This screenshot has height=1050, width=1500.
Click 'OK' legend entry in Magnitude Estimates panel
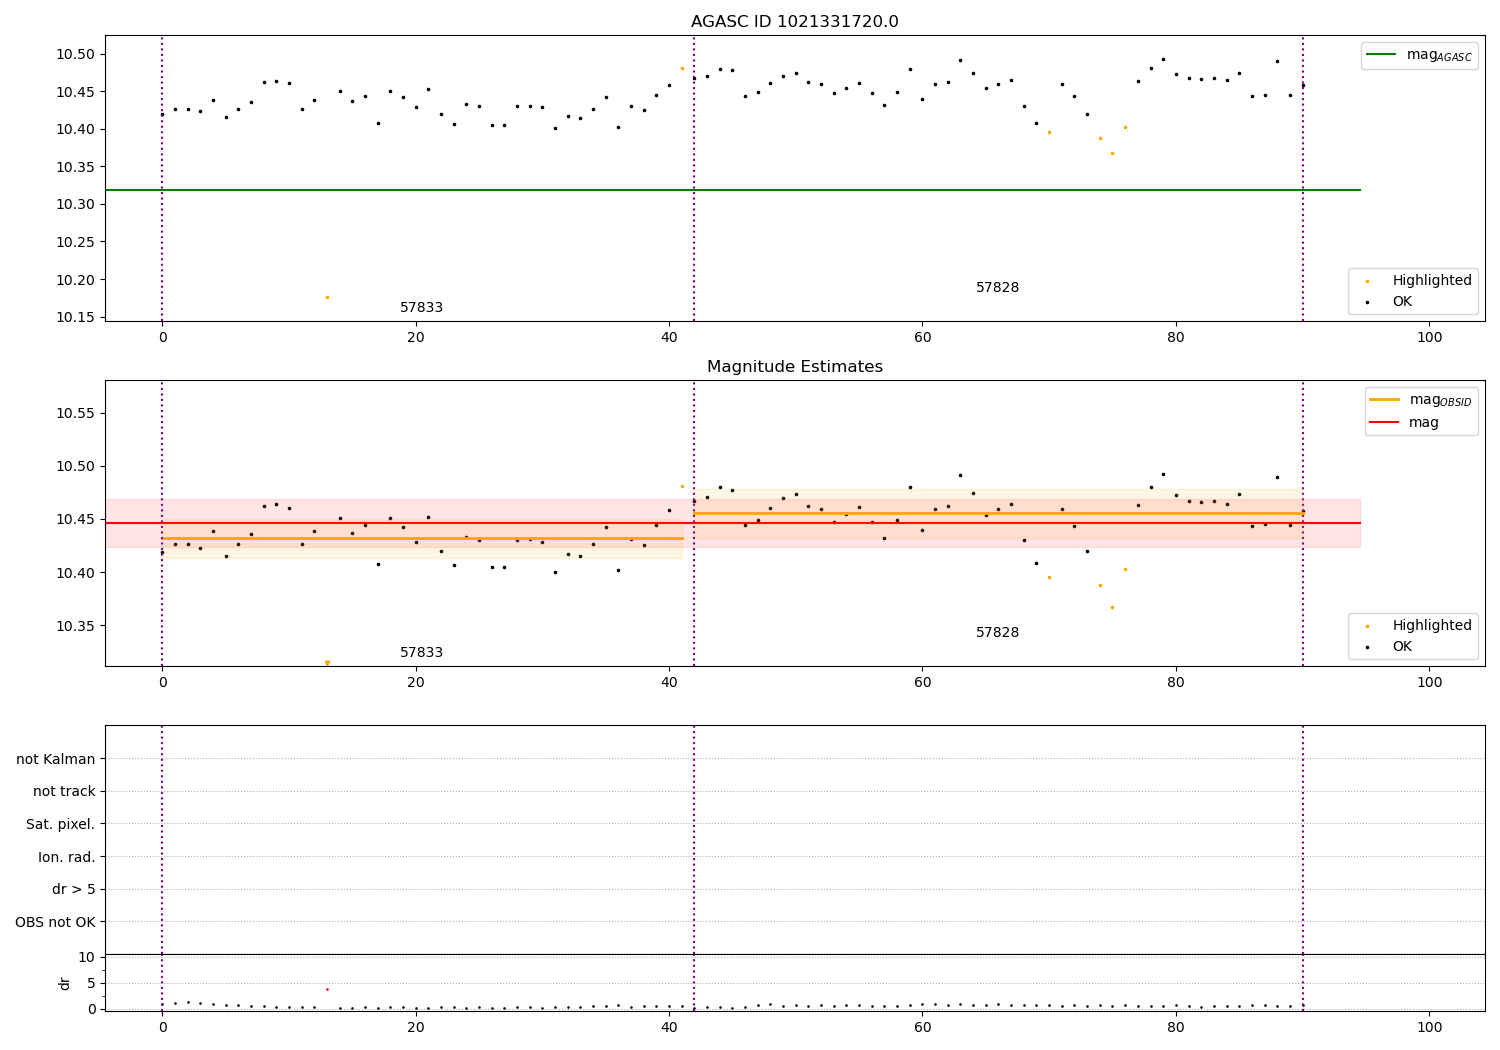(x=1390, y=647)
